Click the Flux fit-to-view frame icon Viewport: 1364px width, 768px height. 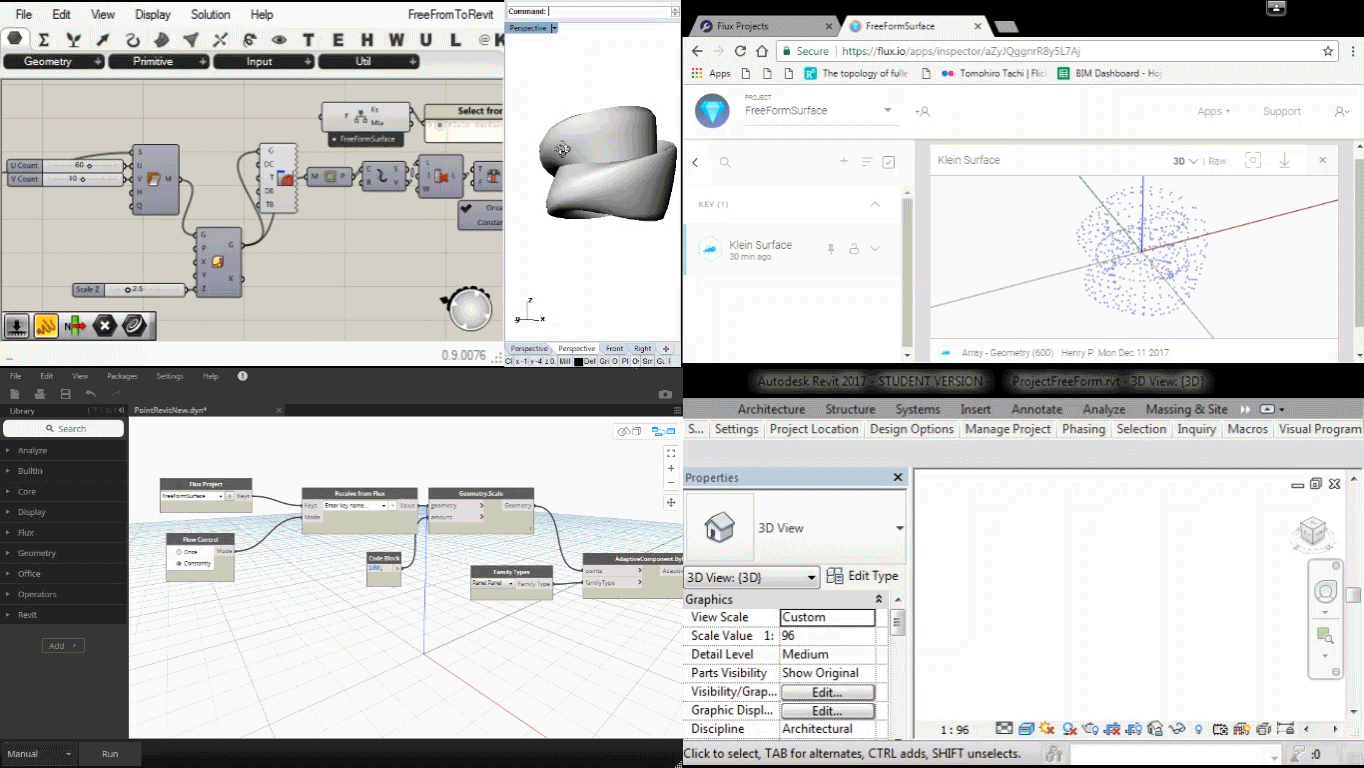[1252, 160]
